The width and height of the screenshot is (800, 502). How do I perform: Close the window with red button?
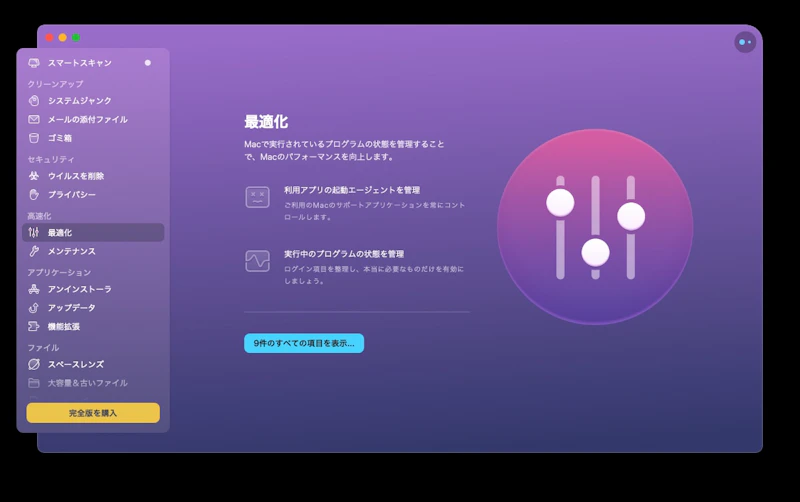(49, 37)
